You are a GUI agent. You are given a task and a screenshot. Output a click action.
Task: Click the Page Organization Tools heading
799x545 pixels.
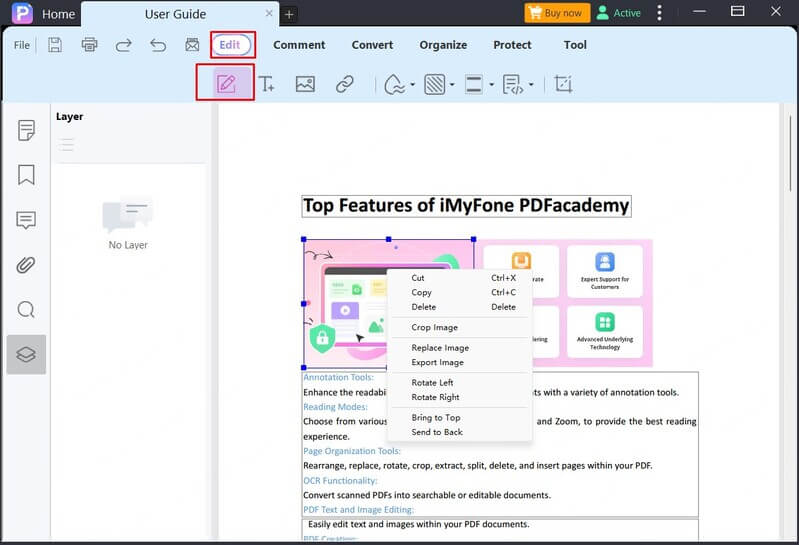(352, 451)
